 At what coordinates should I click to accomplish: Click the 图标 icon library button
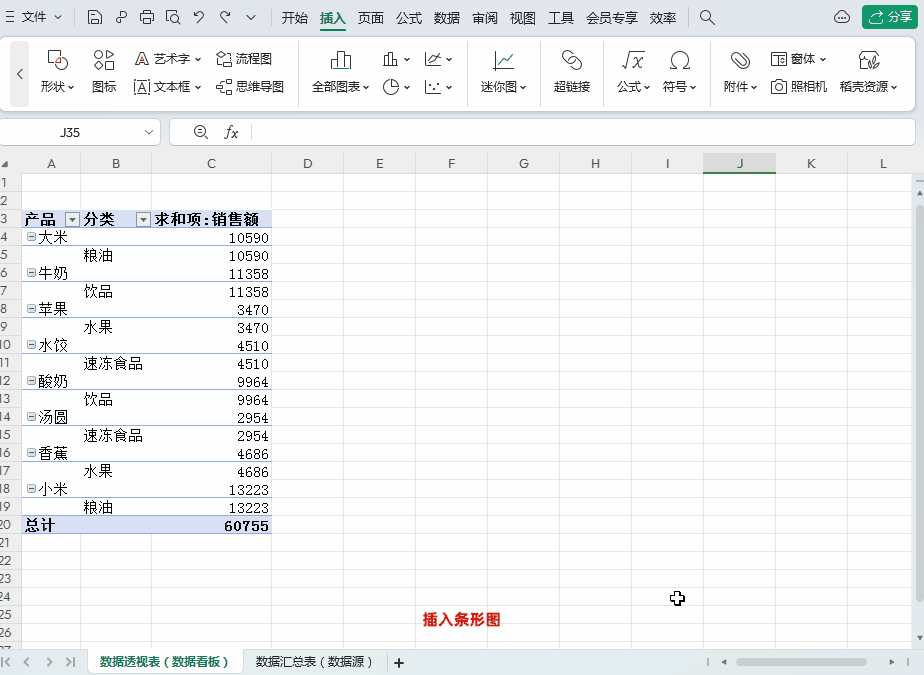104,72
